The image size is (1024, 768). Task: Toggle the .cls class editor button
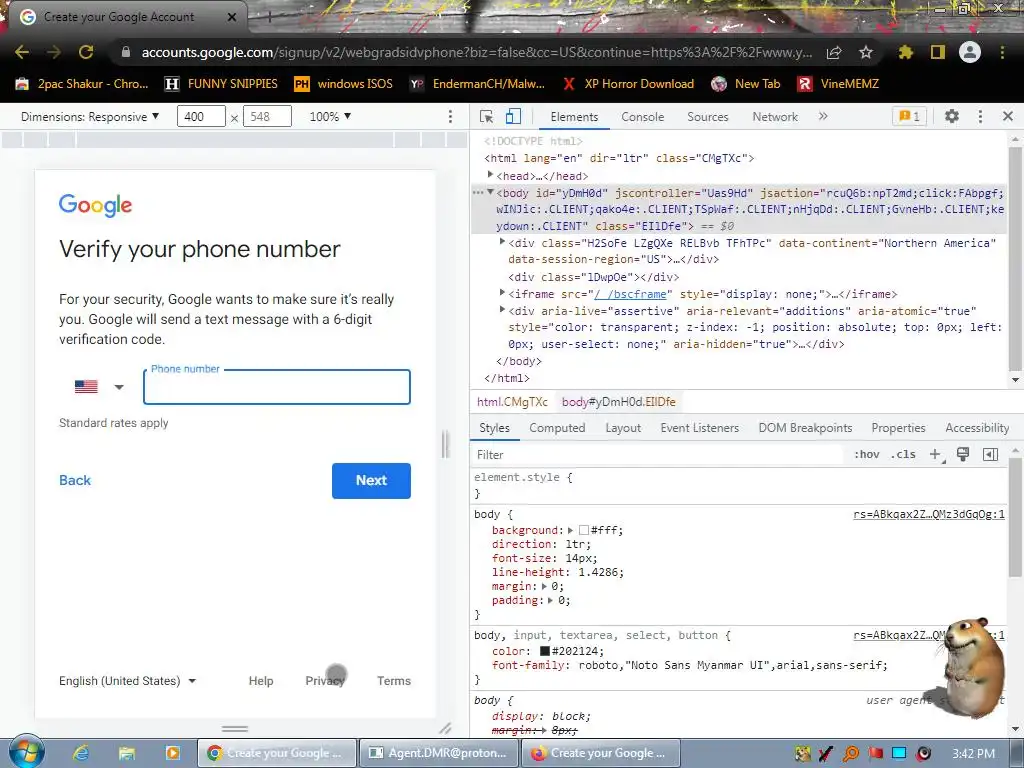(903, 455)
